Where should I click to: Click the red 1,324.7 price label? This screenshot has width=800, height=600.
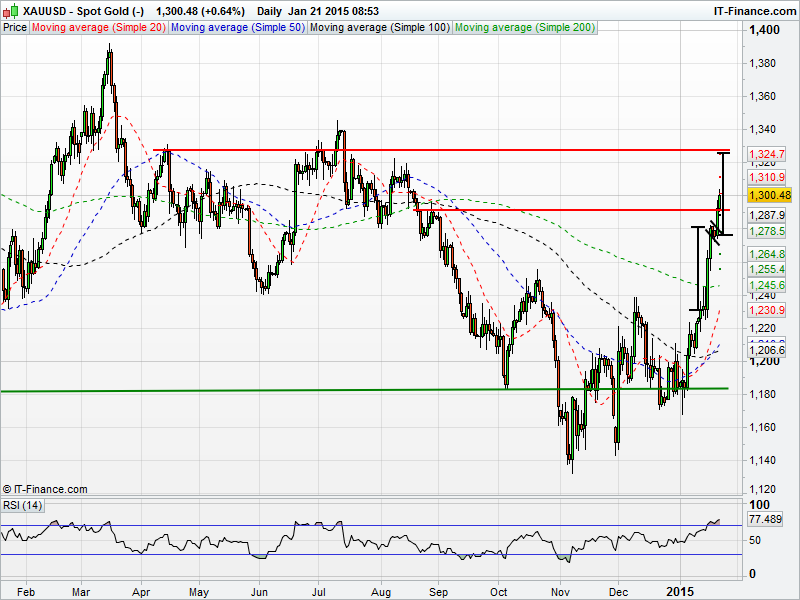pos(768,153)
